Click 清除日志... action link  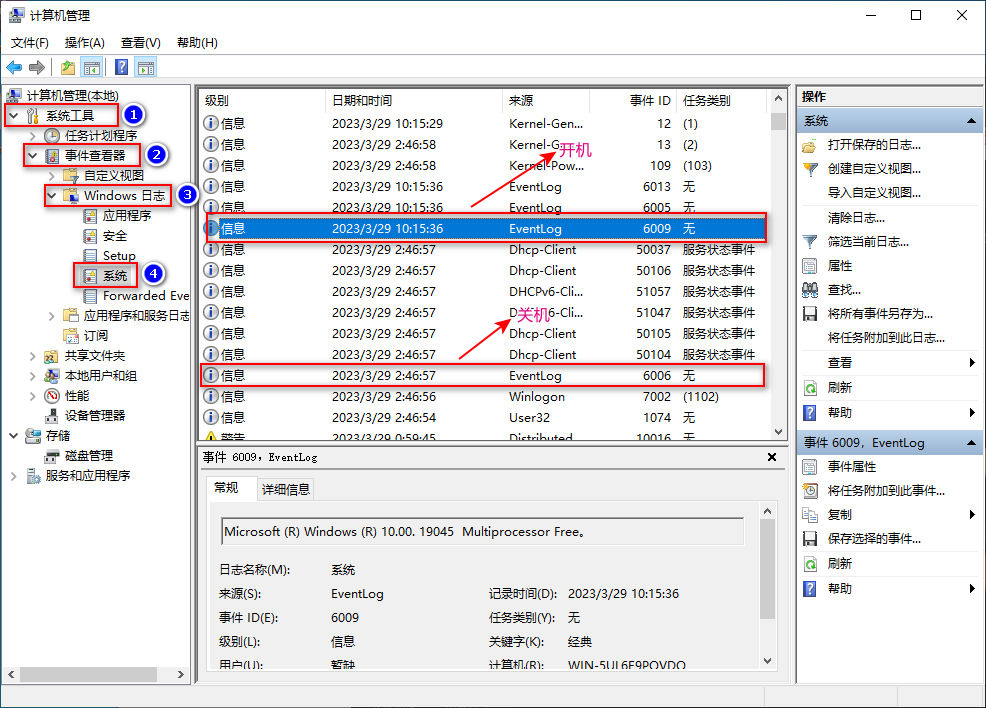[856, 218]
